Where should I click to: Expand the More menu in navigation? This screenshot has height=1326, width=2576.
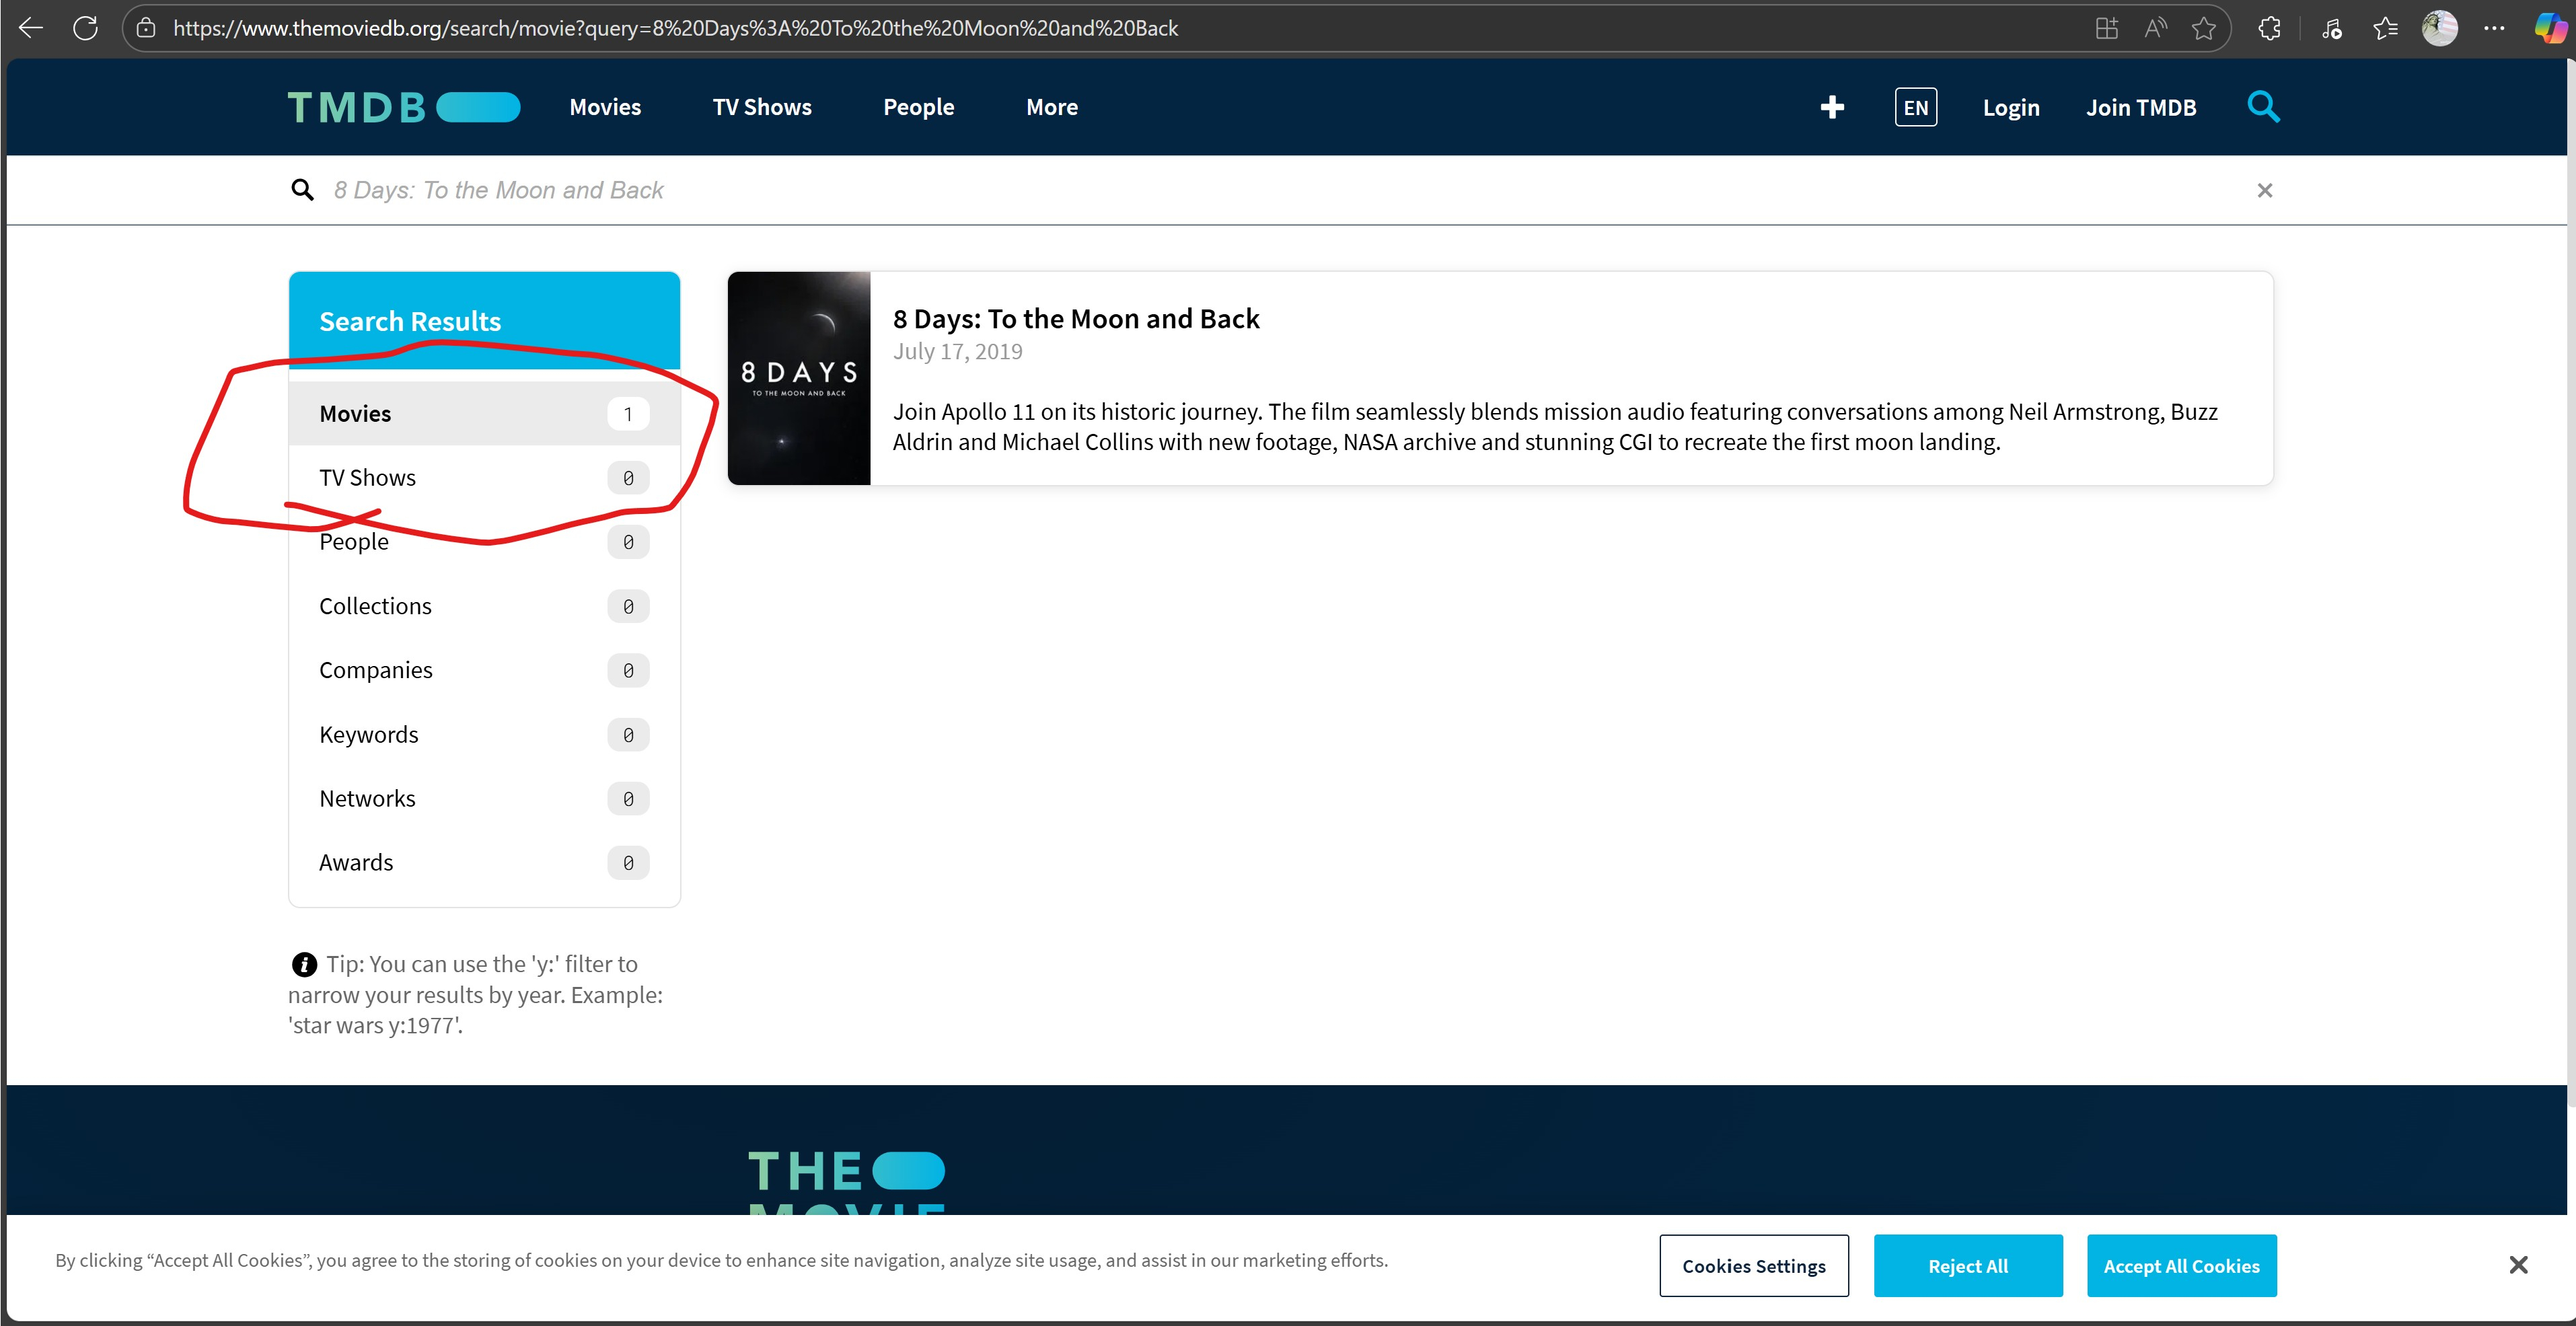(1051, 107)
